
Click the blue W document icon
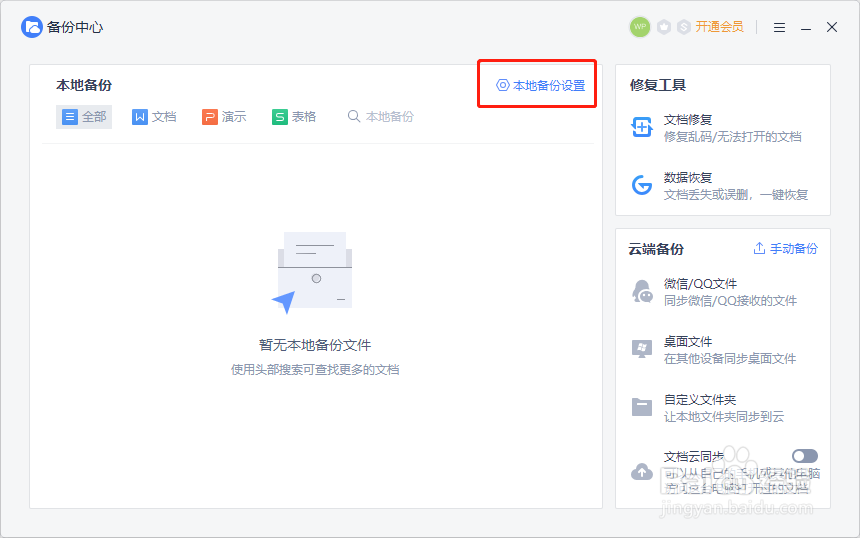click(140, 117)
